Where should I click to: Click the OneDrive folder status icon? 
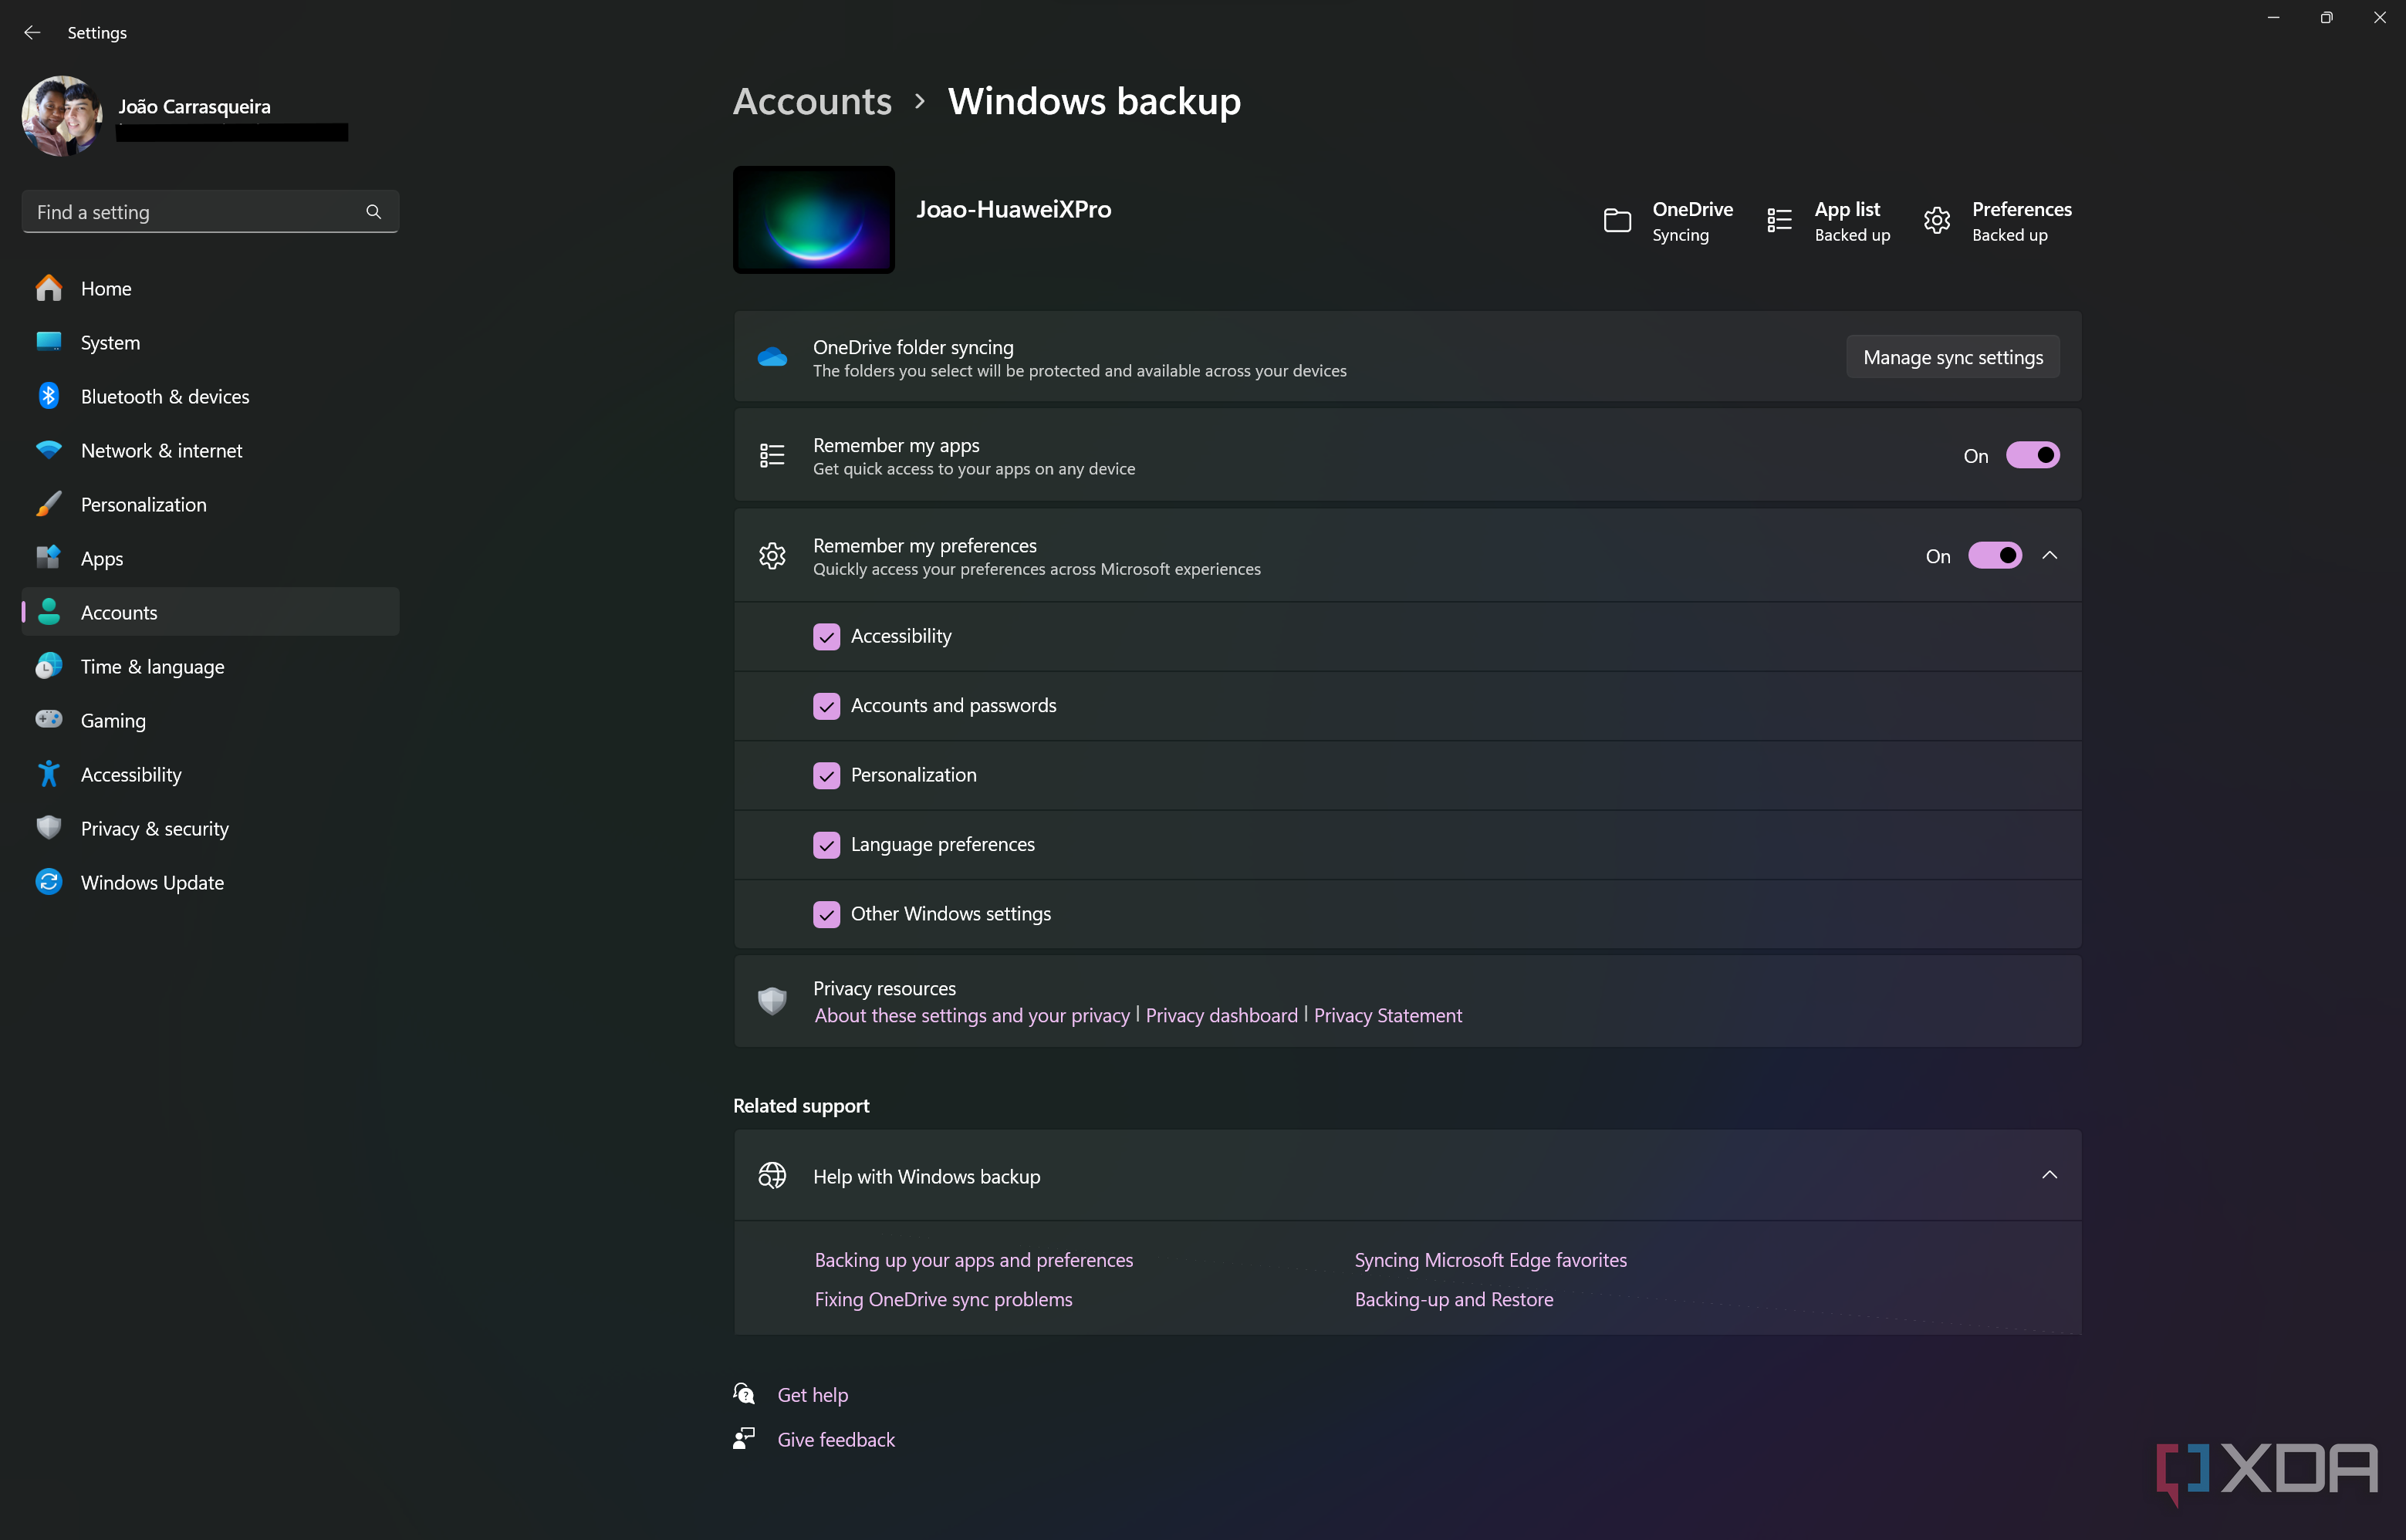[1617, 220]
